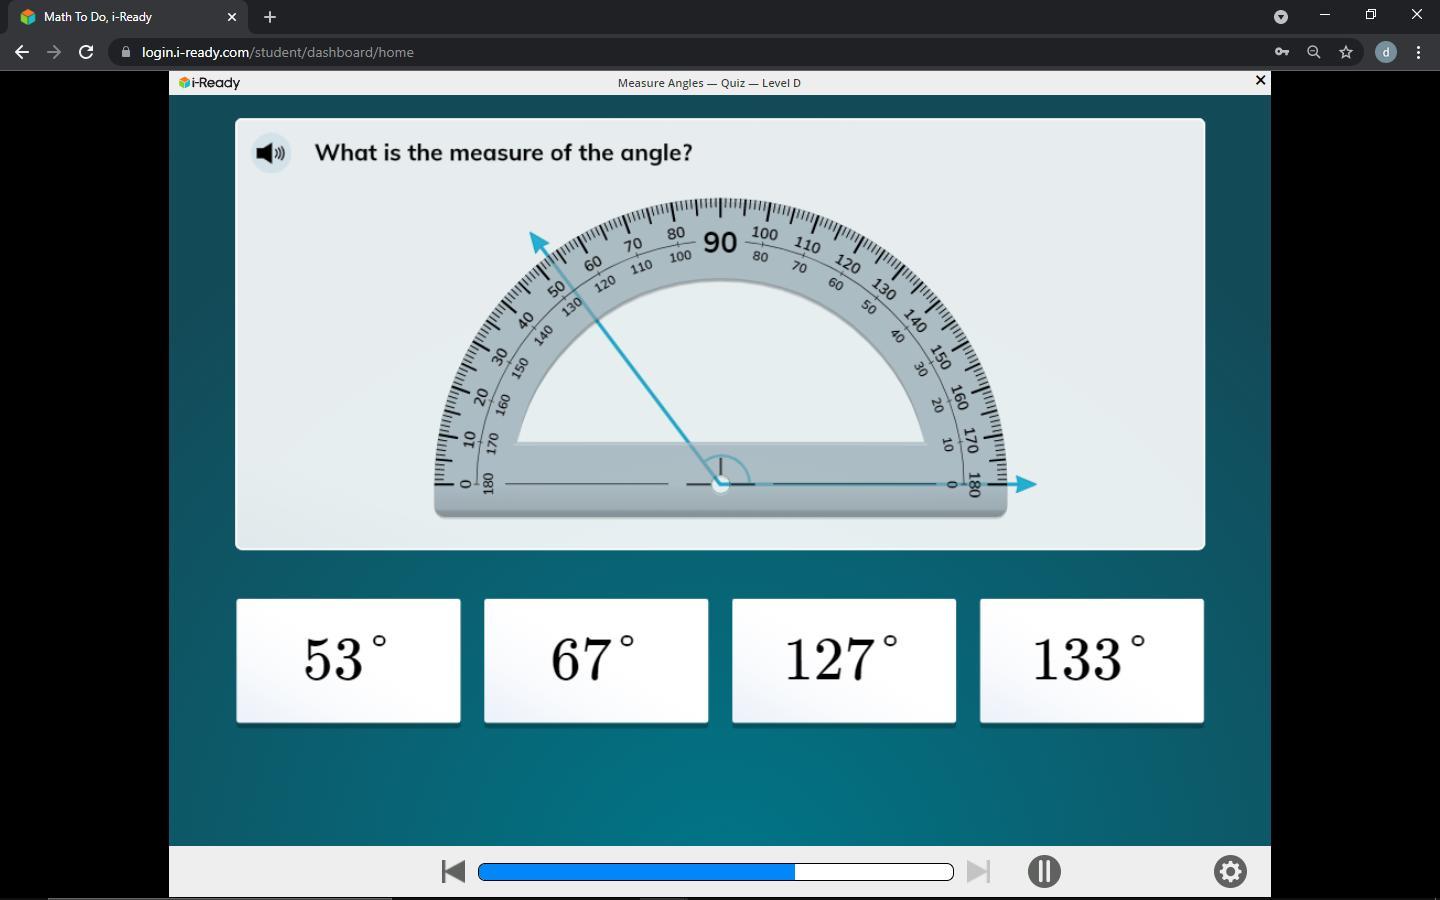Screen dimensions: 1440x900
Task: Choose the 67° answer option
Action: [596, 661]
